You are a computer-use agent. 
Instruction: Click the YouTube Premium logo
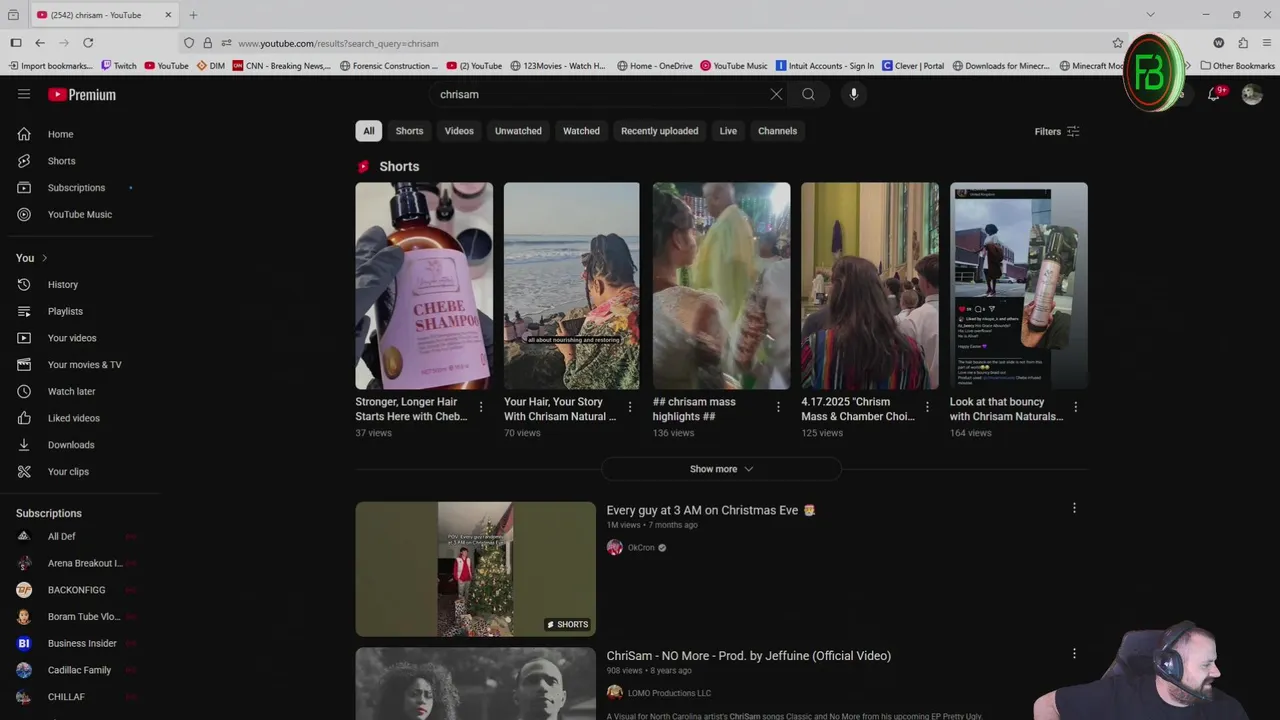point(82,95)
